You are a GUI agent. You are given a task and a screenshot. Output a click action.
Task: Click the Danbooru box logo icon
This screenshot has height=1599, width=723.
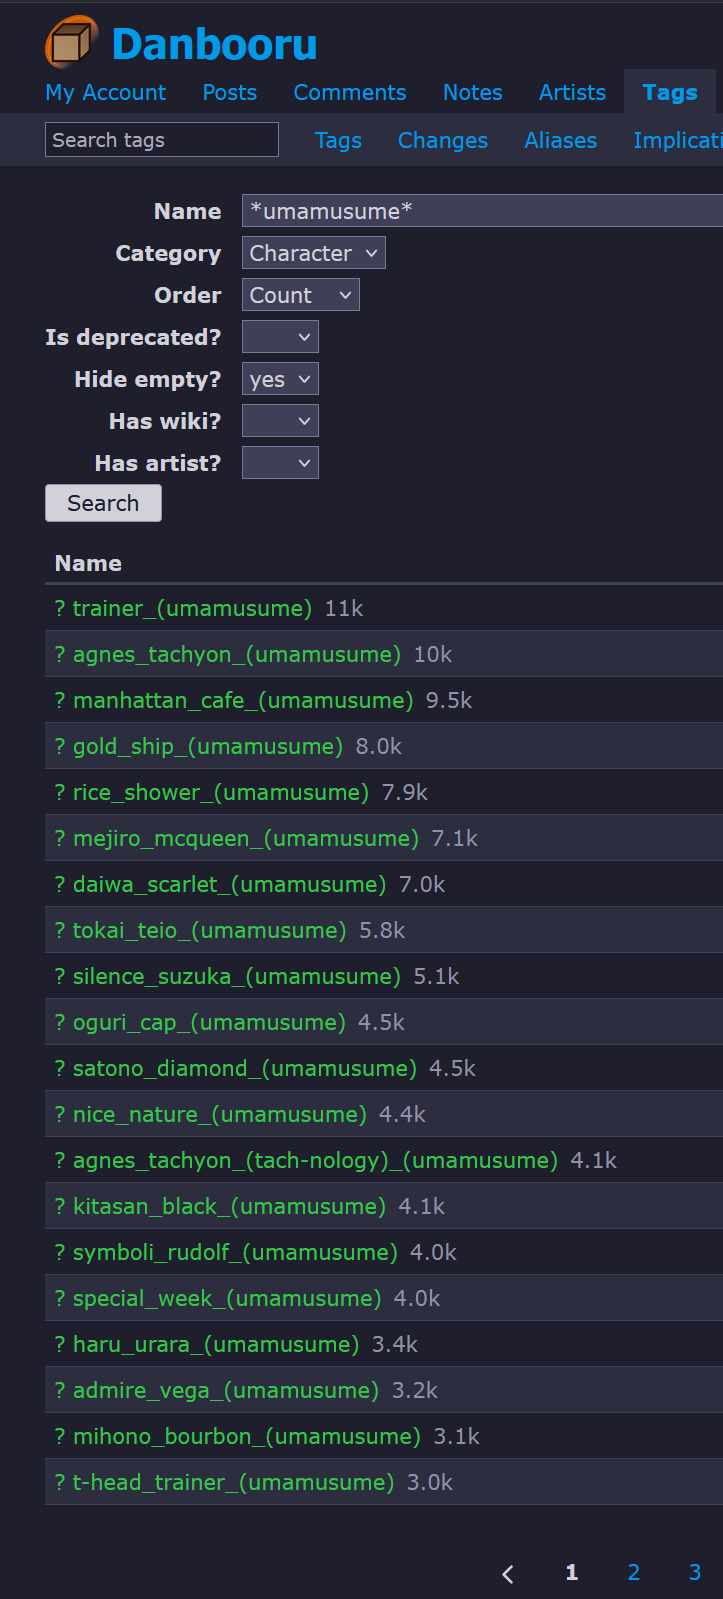tap(72, 43)
